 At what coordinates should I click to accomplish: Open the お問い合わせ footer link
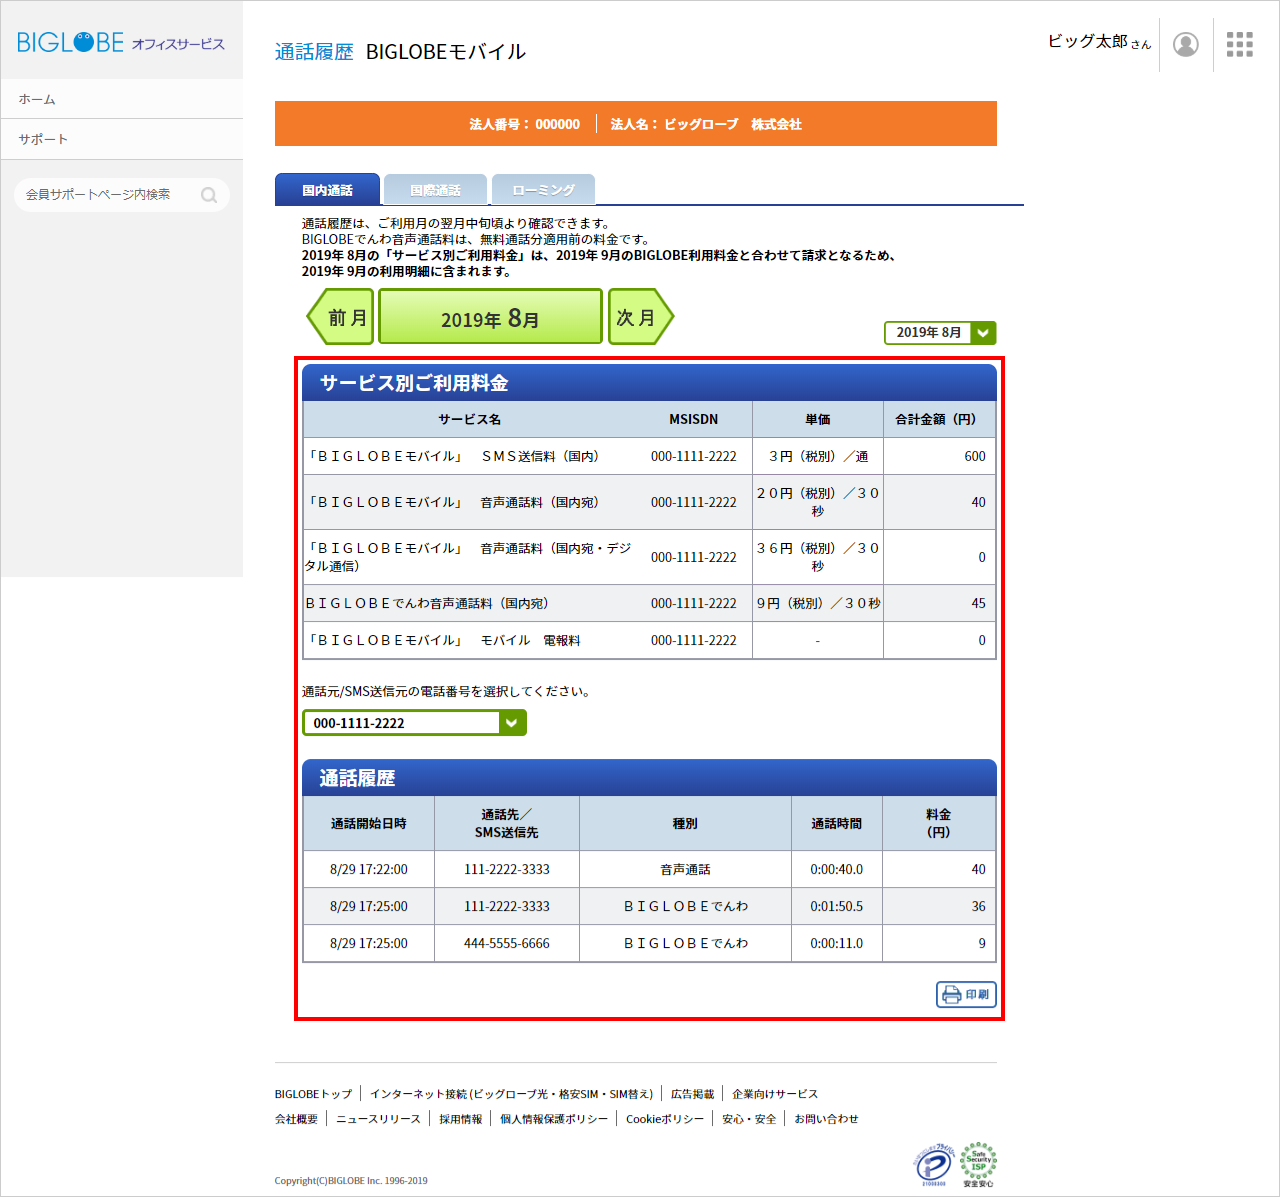[826, 1119]
